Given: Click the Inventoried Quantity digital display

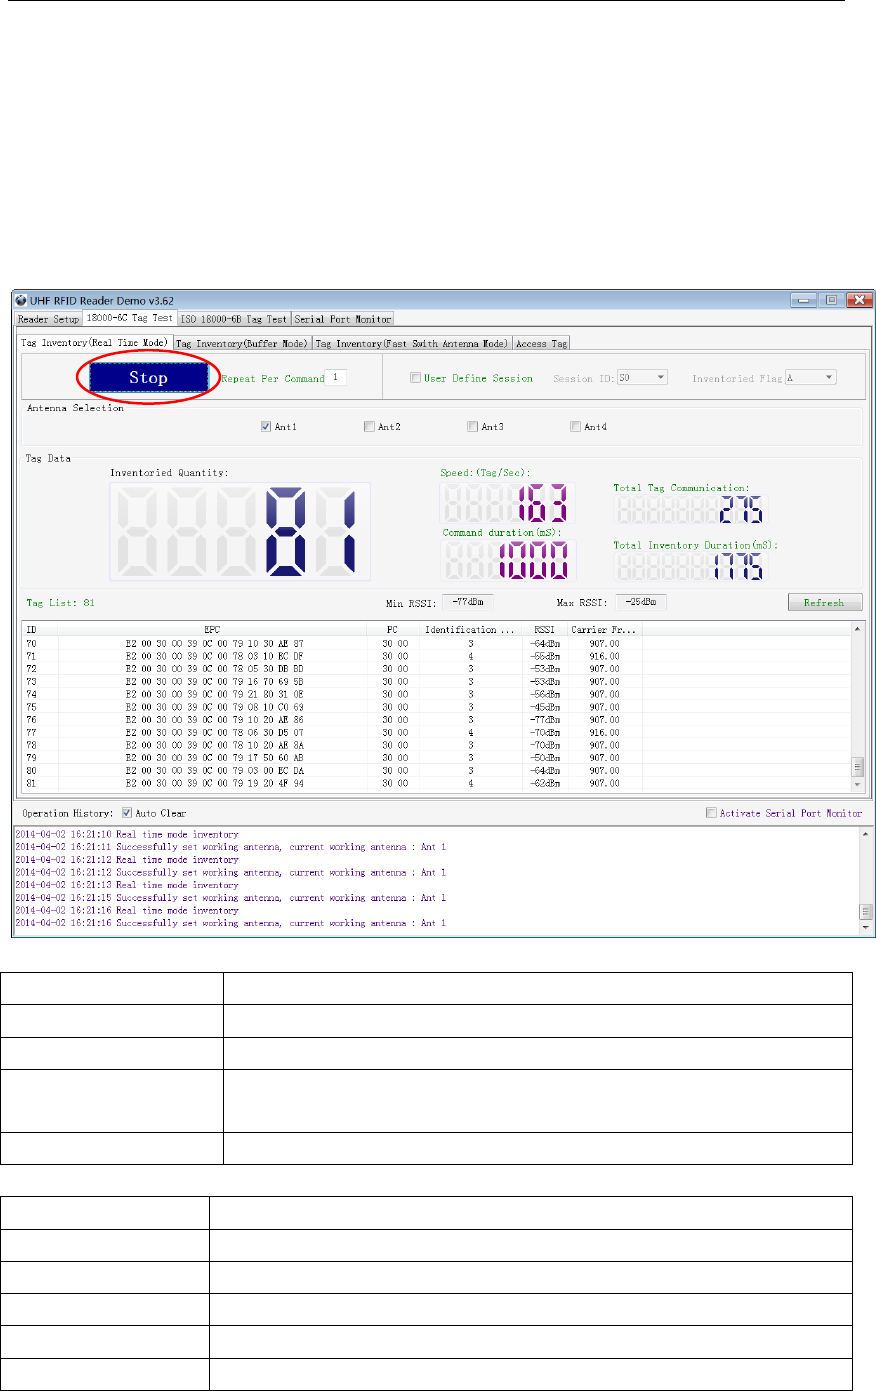Looking at the screenshot, I should click(x=240, y=531).
